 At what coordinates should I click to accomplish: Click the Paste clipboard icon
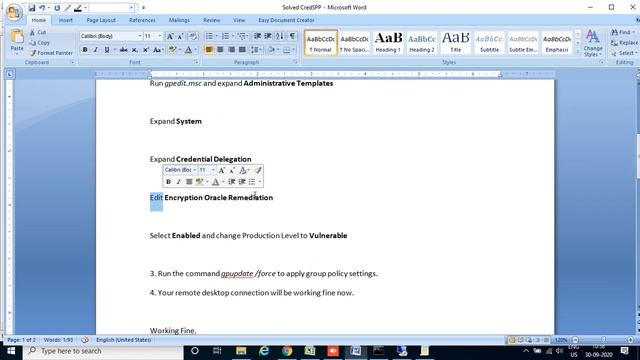(x=17, y=37)
